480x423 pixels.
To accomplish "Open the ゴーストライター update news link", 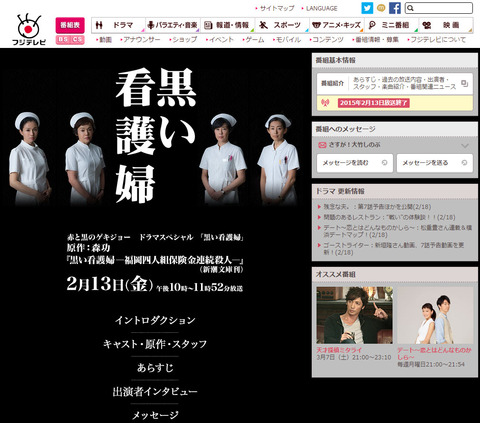I will pos(394,249).
